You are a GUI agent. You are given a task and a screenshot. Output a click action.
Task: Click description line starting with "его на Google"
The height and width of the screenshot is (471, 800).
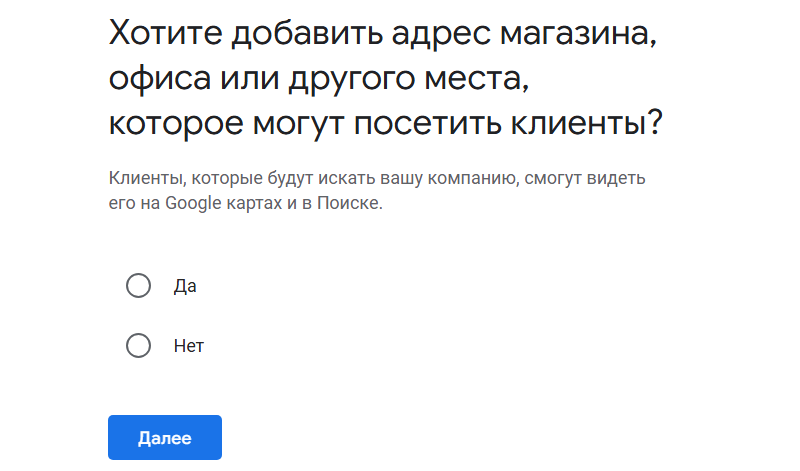[246, 203]
